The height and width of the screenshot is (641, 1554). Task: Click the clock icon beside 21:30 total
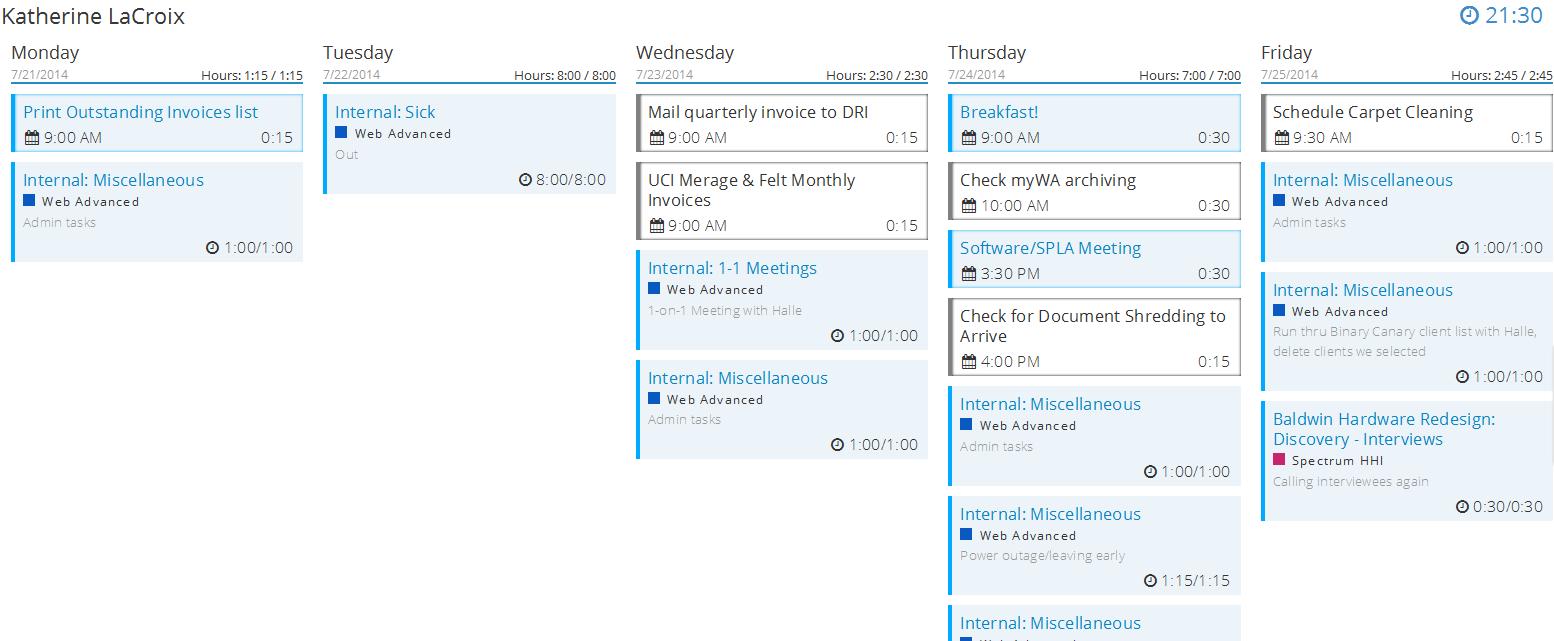(1470, 16)
